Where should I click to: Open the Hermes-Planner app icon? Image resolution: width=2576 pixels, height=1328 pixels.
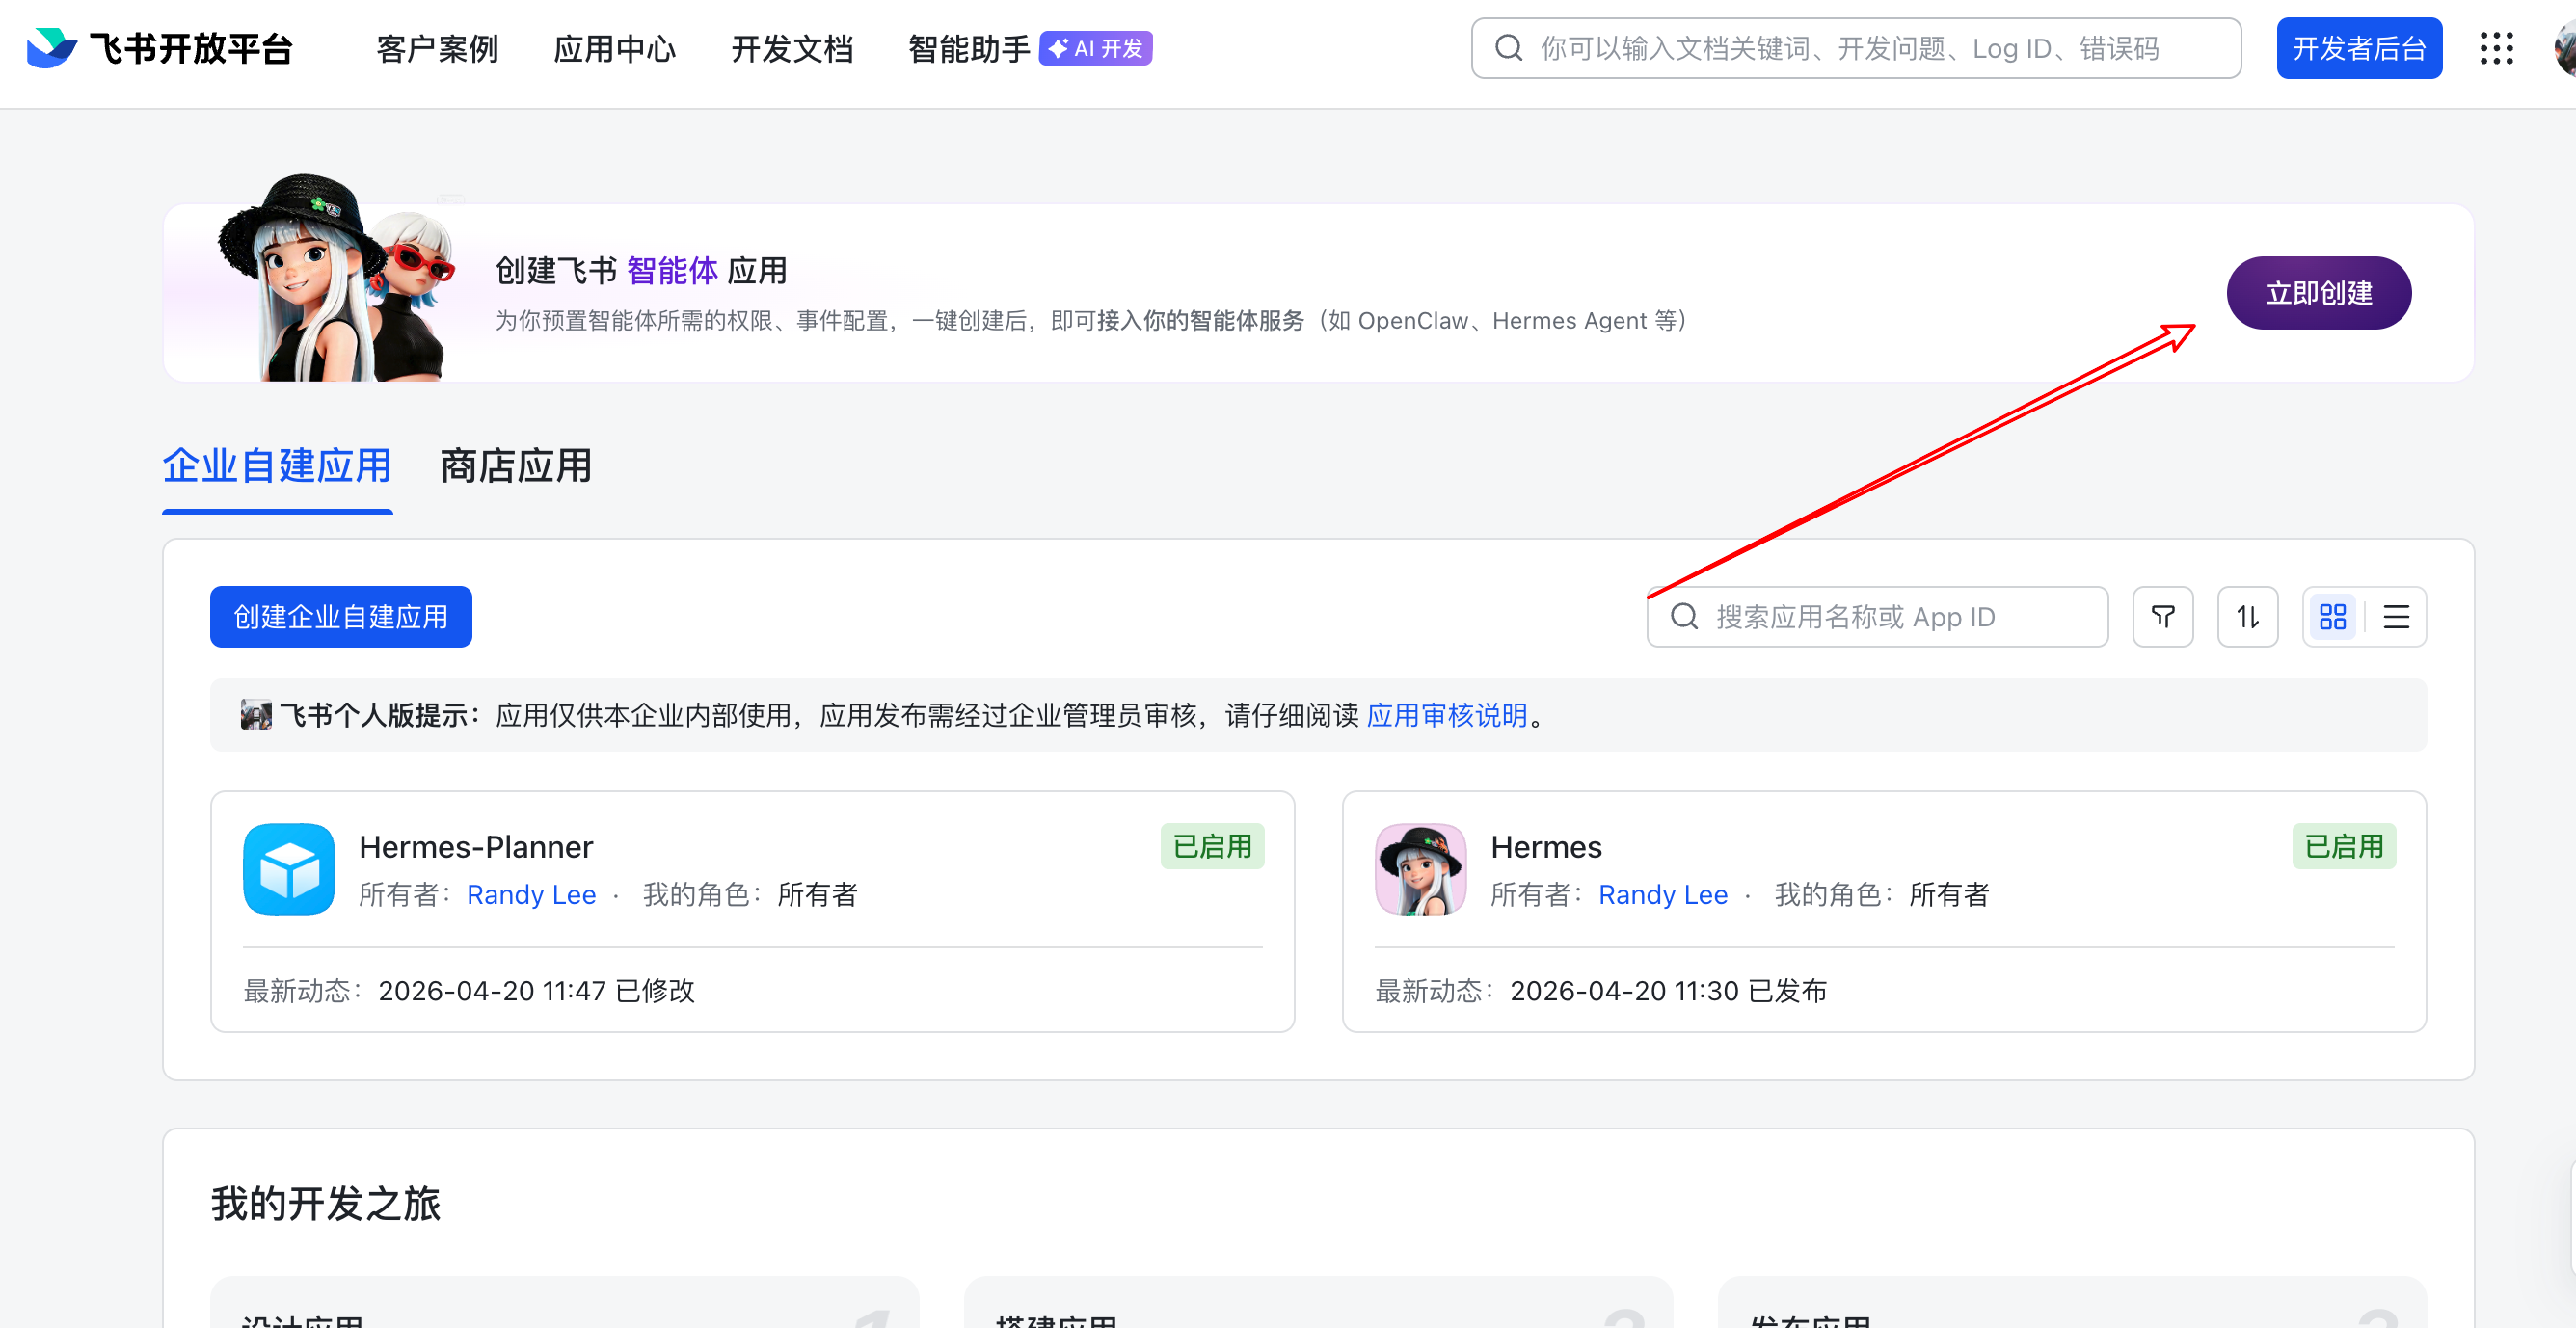point(289,869)
